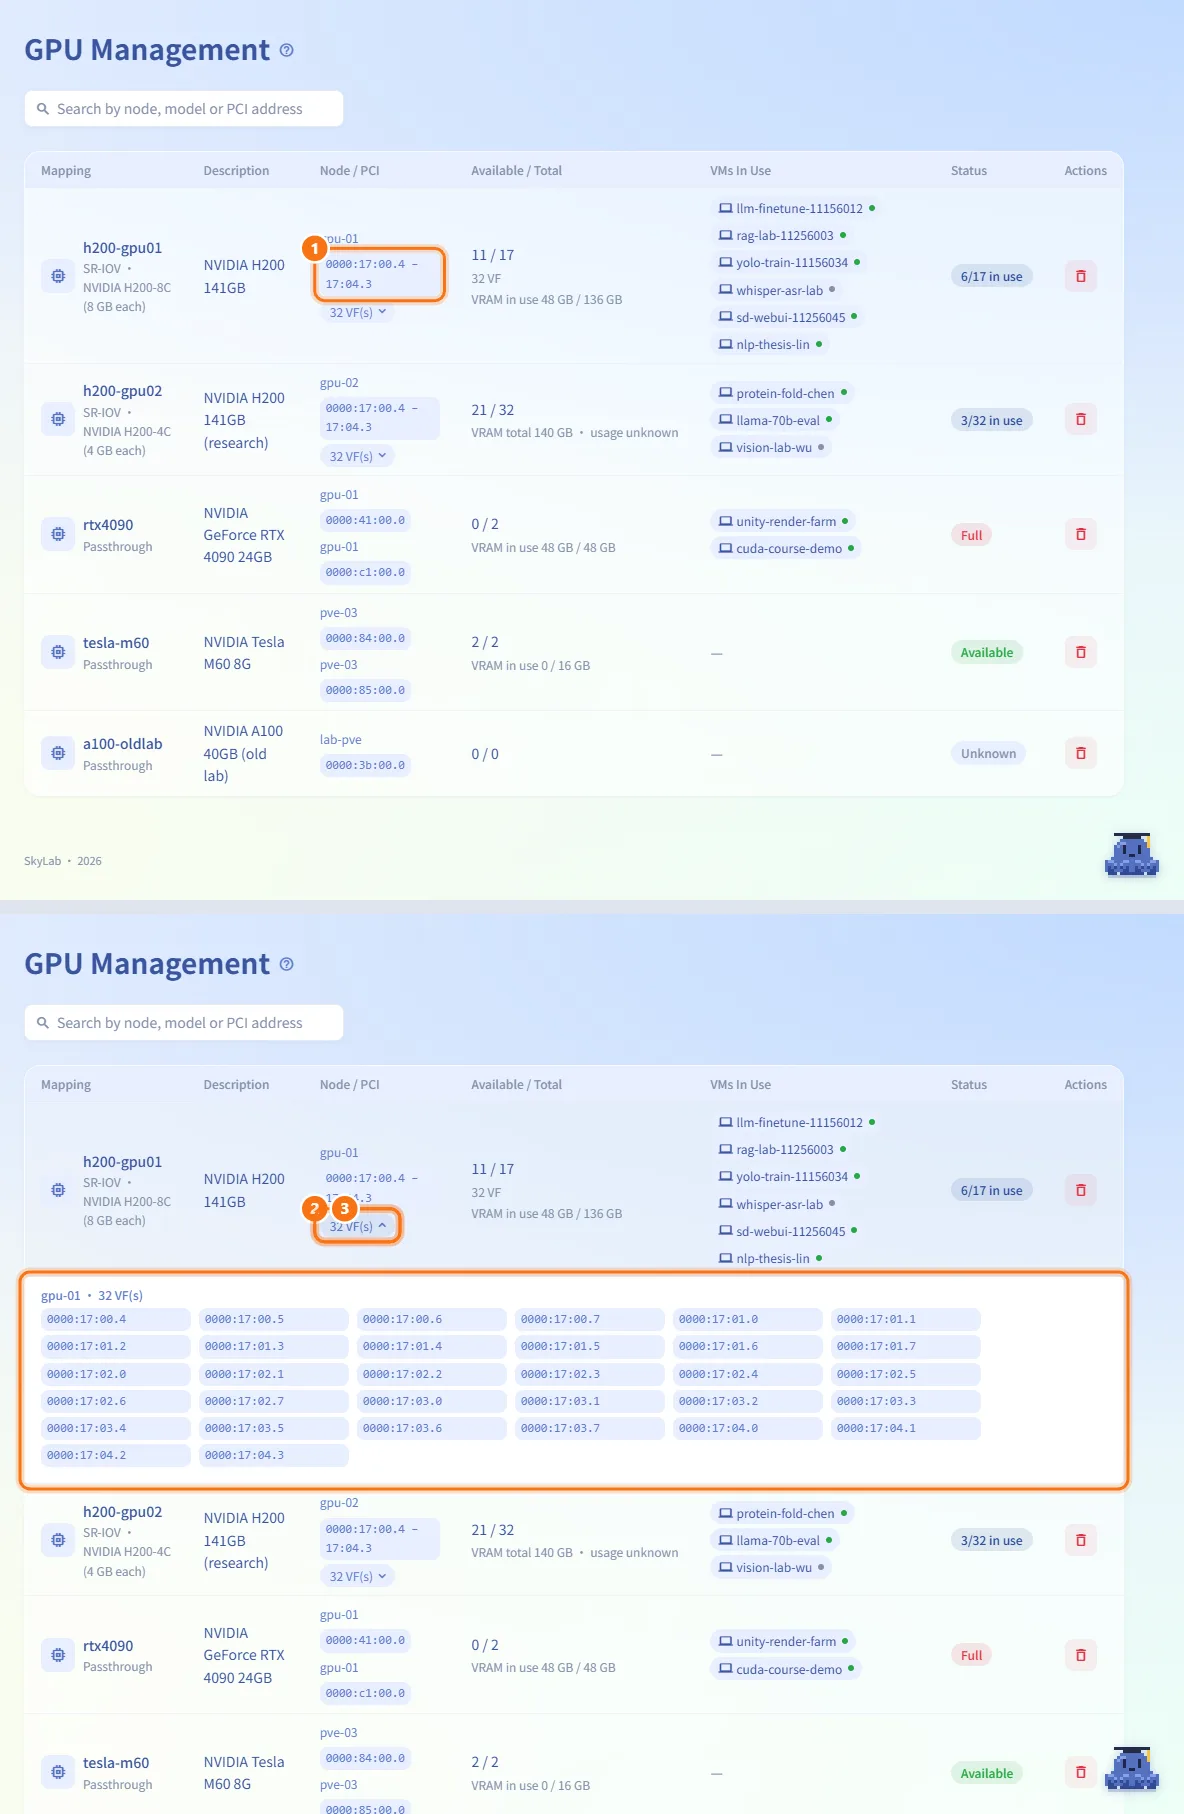Delete h200-gpu01 in the collapsed upper view
This screenshot has height=1814, width=1184.
[x=1081, y=276]
